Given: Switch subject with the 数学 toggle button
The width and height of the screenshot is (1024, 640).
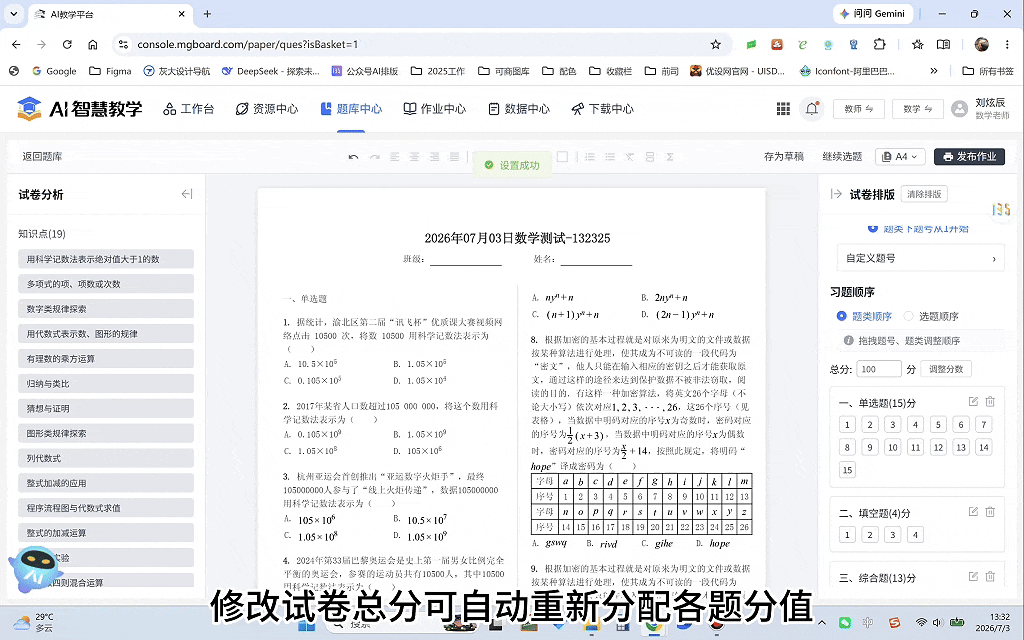Looking at the screenshot, I should click(x=918, y=109).
